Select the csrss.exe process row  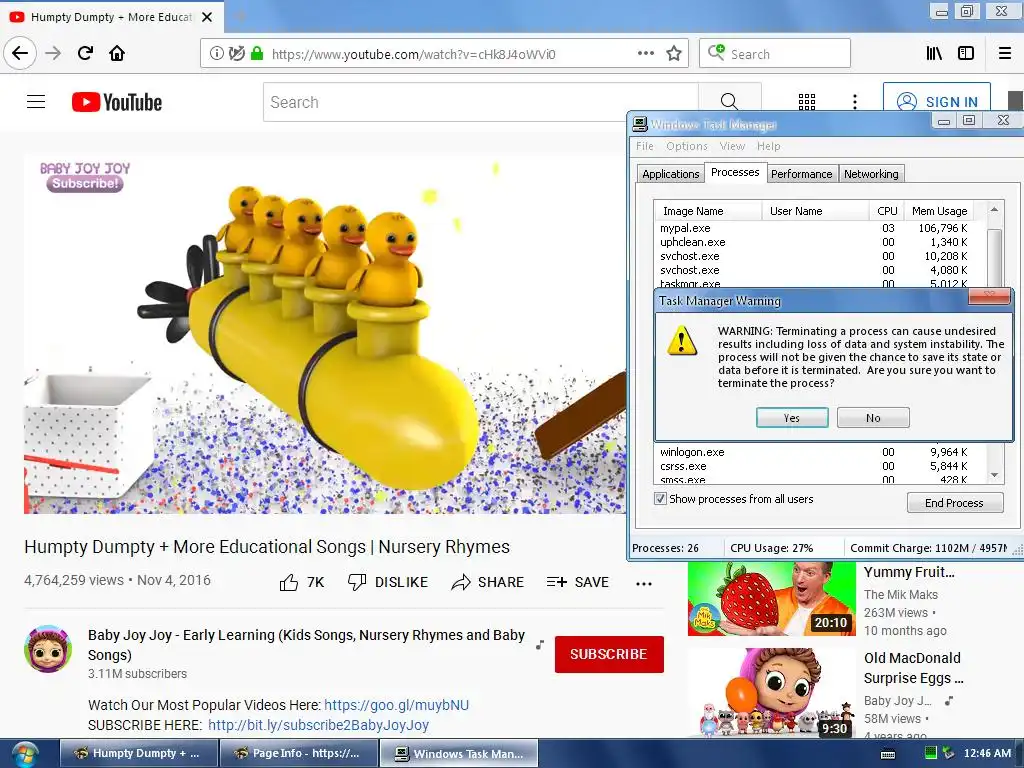click(x=814, y=466)
